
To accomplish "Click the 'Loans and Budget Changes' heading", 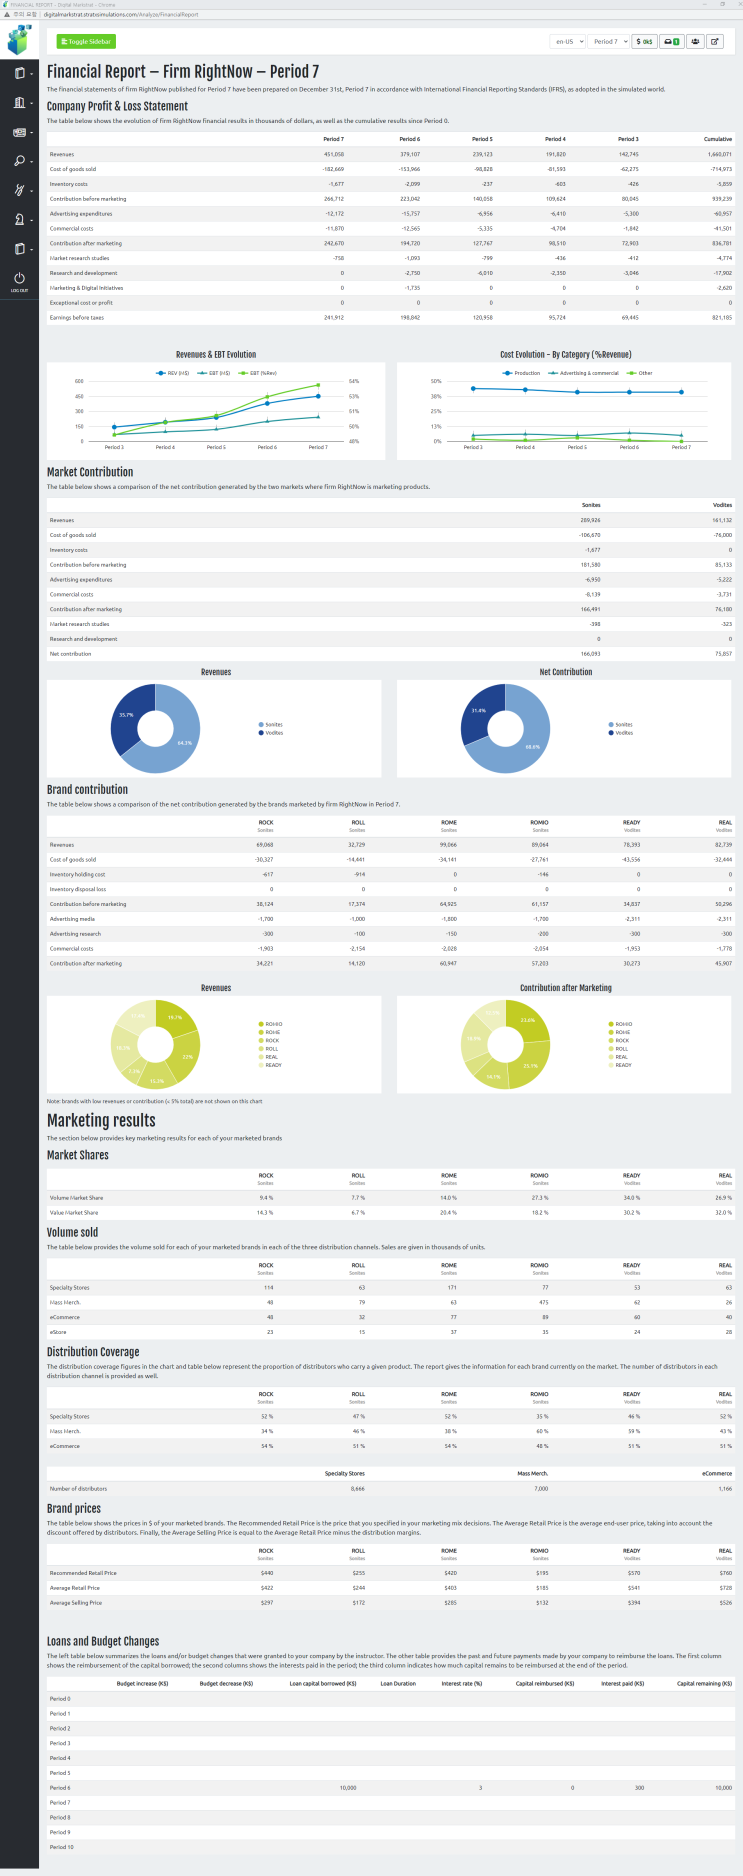I will click(103, 1641).
